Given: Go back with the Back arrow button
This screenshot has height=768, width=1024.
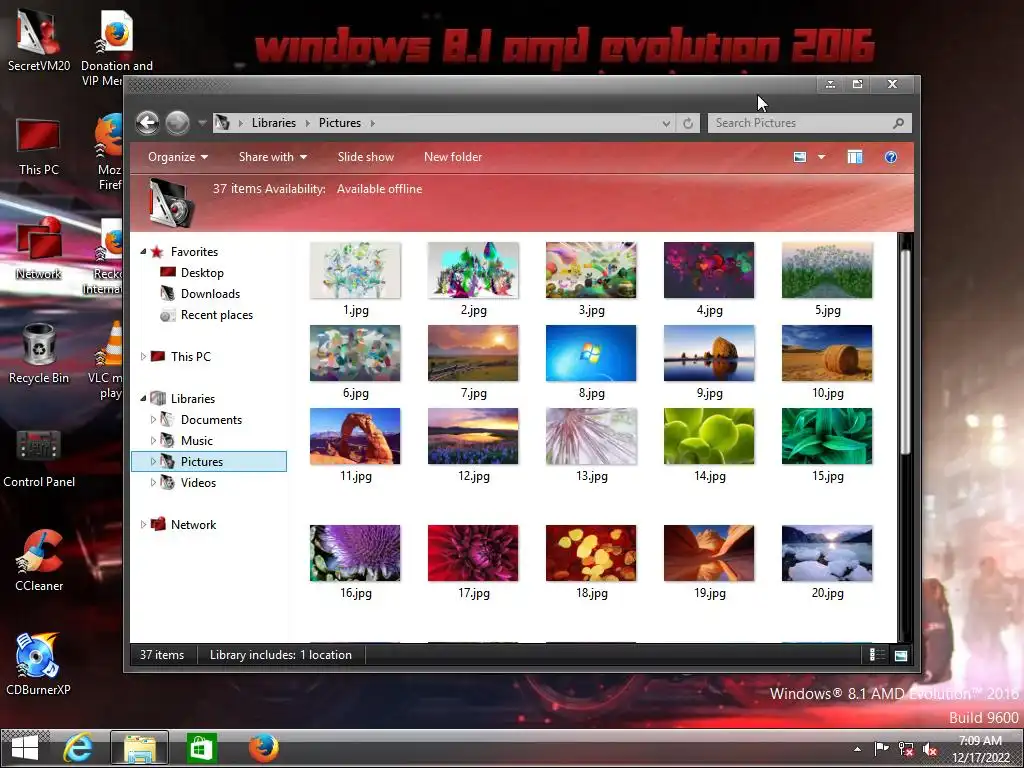Looking at the screenshot, I should (x=148, y=123).
